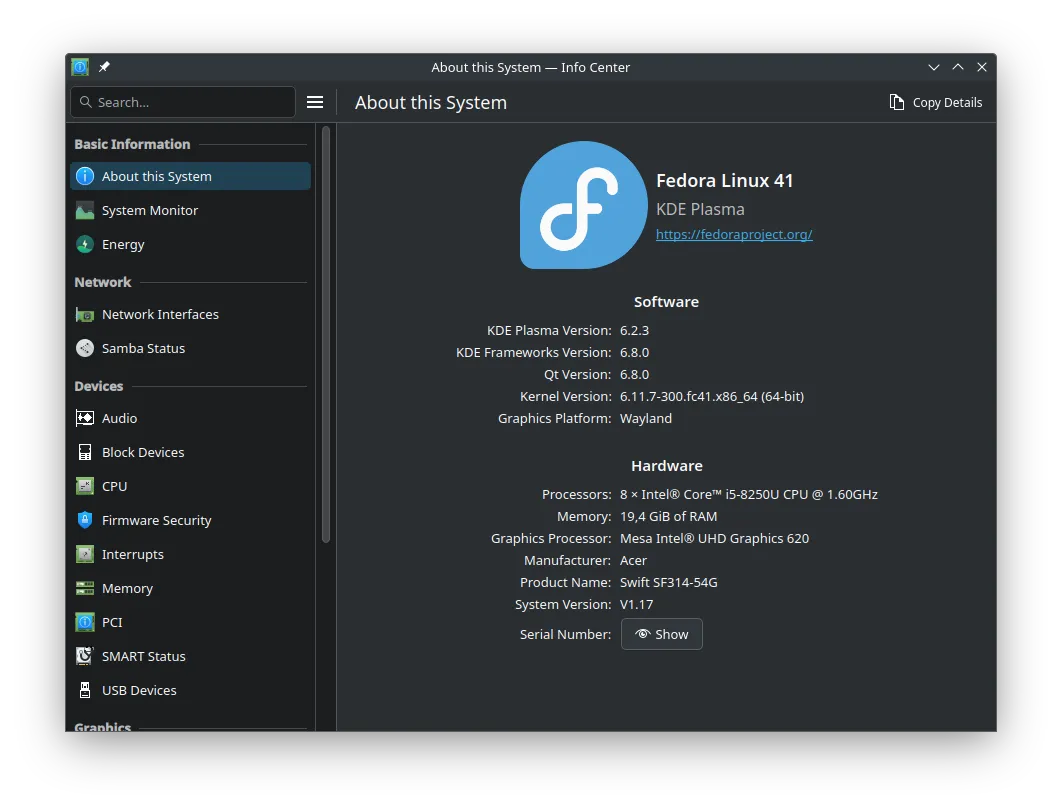Click the Copy Details button
Image resolution: width=1062 pixels, height=809 pixels.
click(x=936, y=102)
